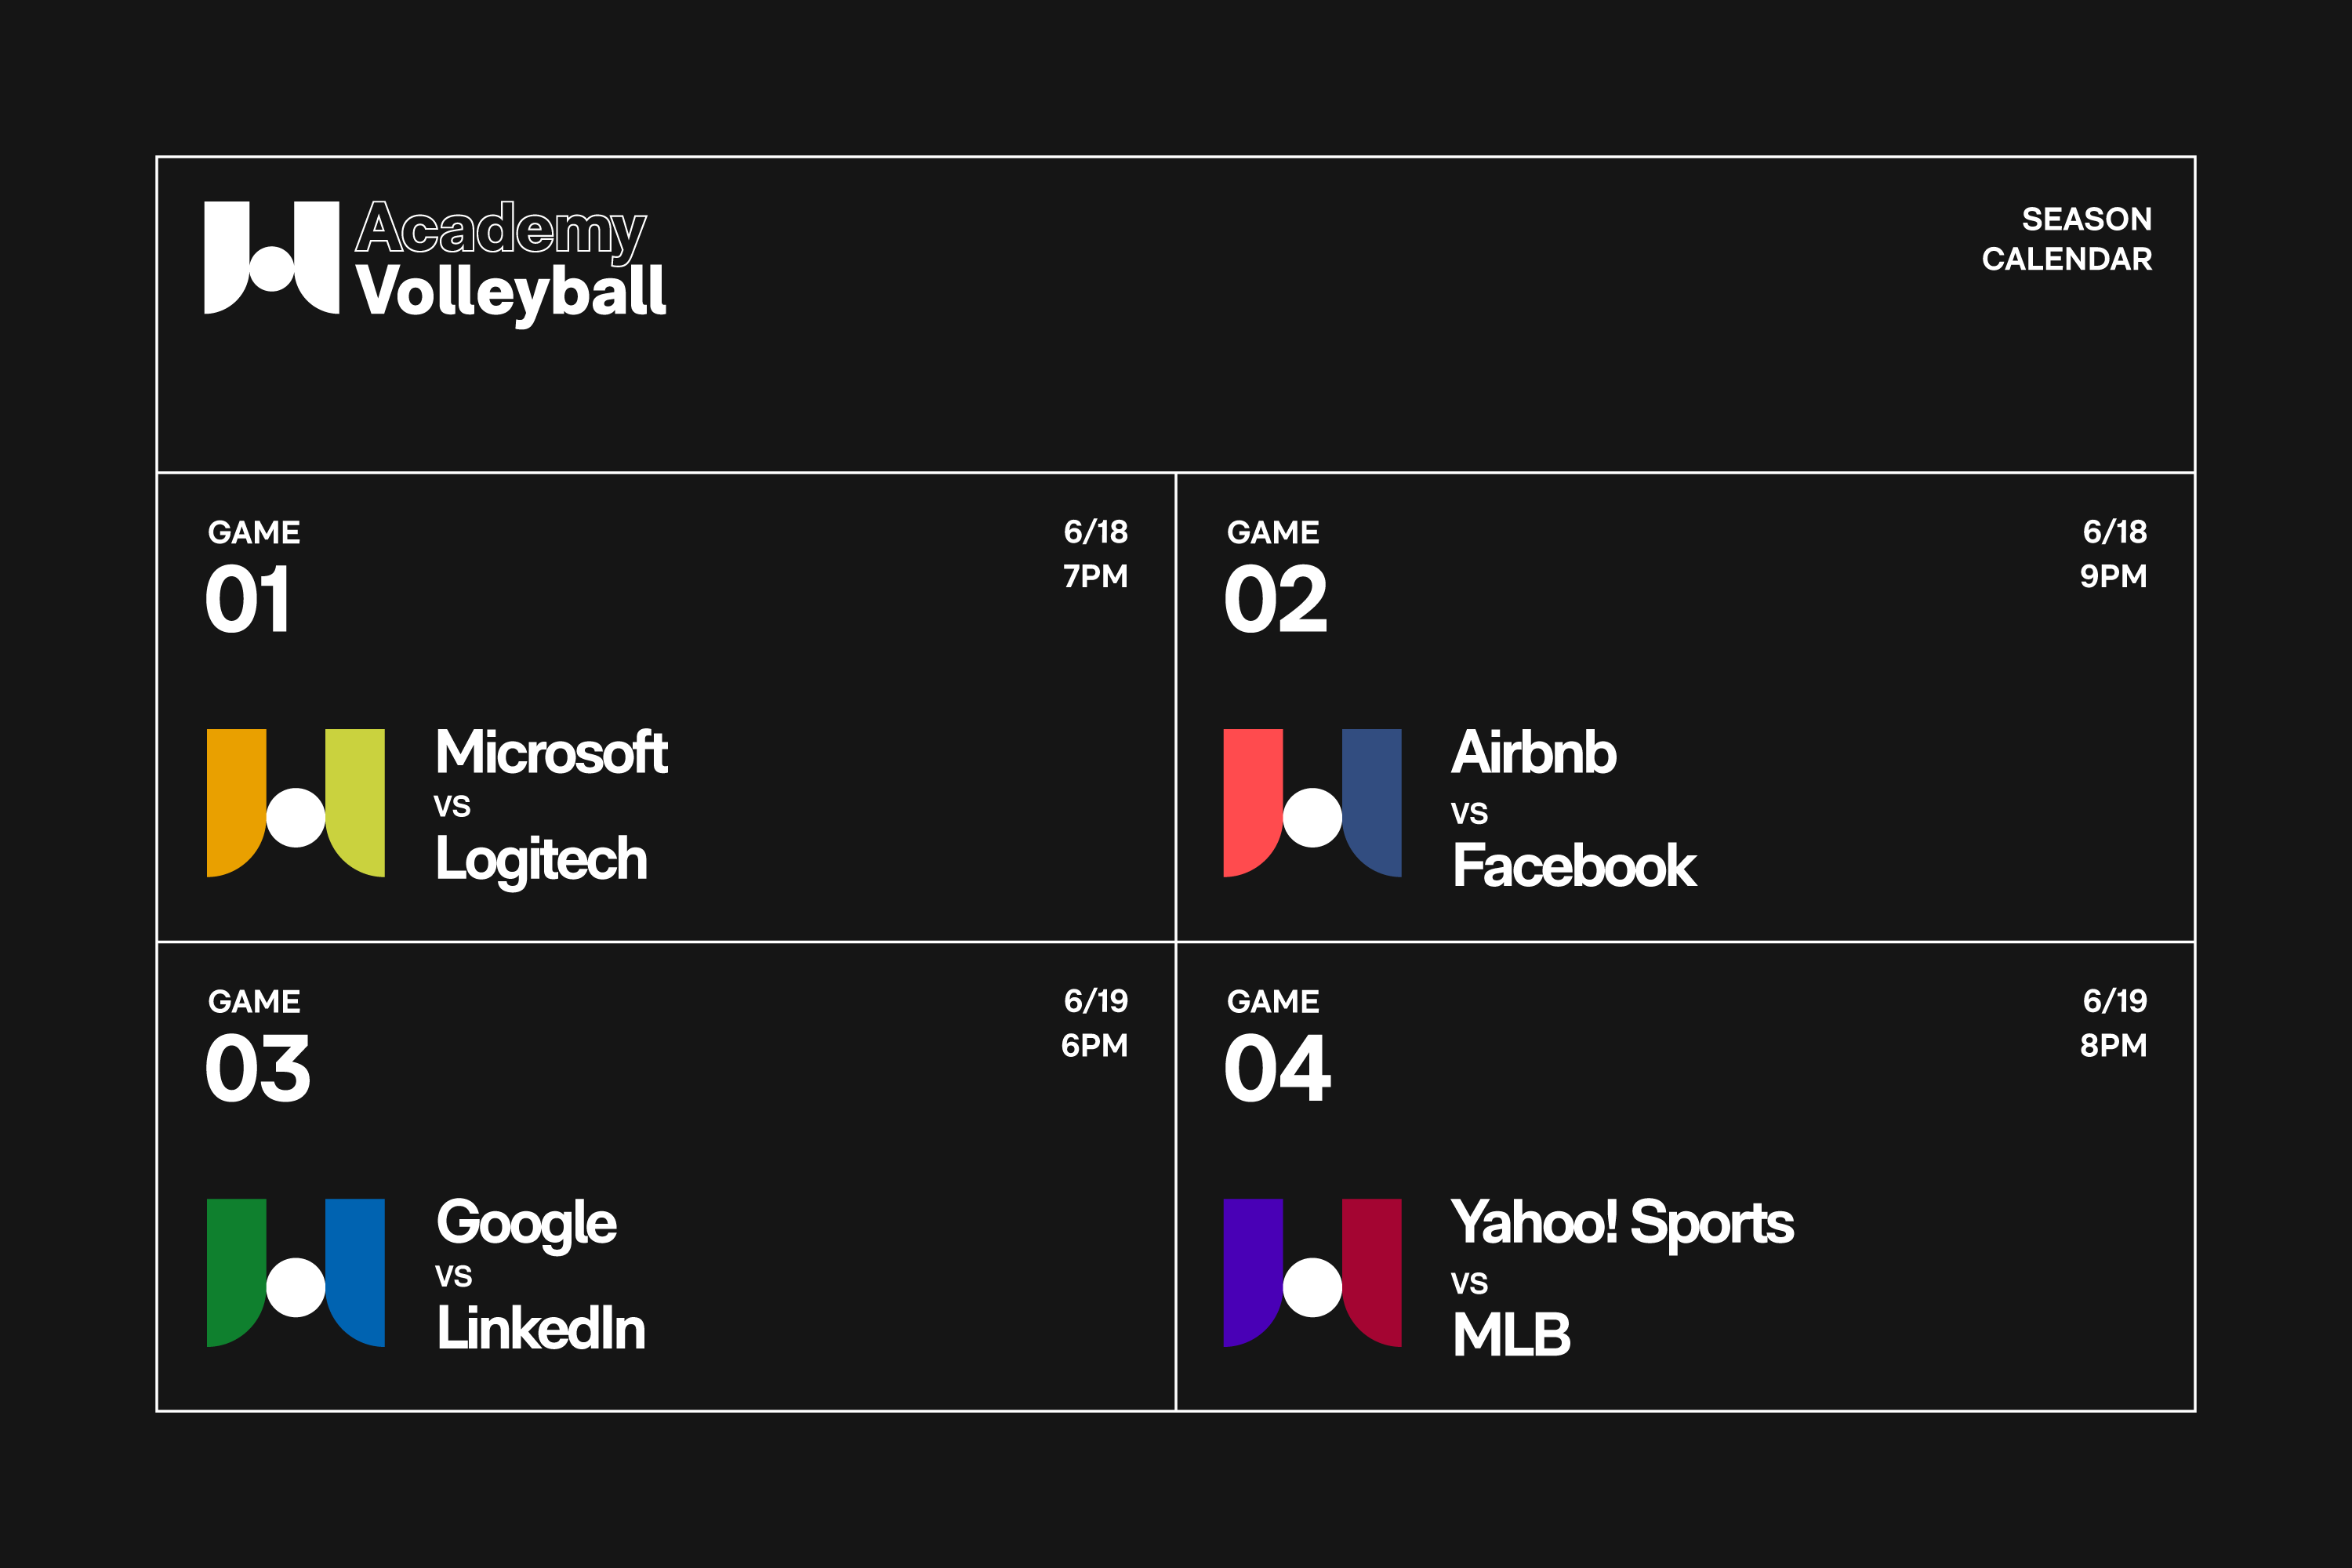This screenshot has height=1568, width=2352.
Task: Click the large 03 game number
Action: 258,1069
